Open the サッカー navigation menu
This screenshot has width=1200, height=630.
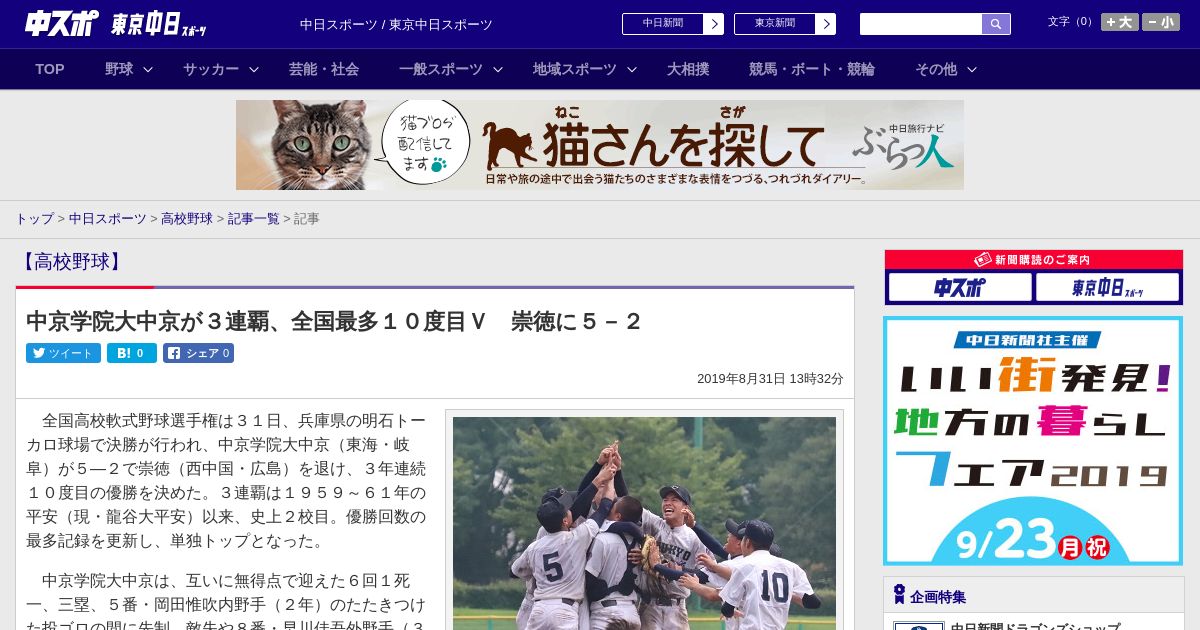coord(211,69)
